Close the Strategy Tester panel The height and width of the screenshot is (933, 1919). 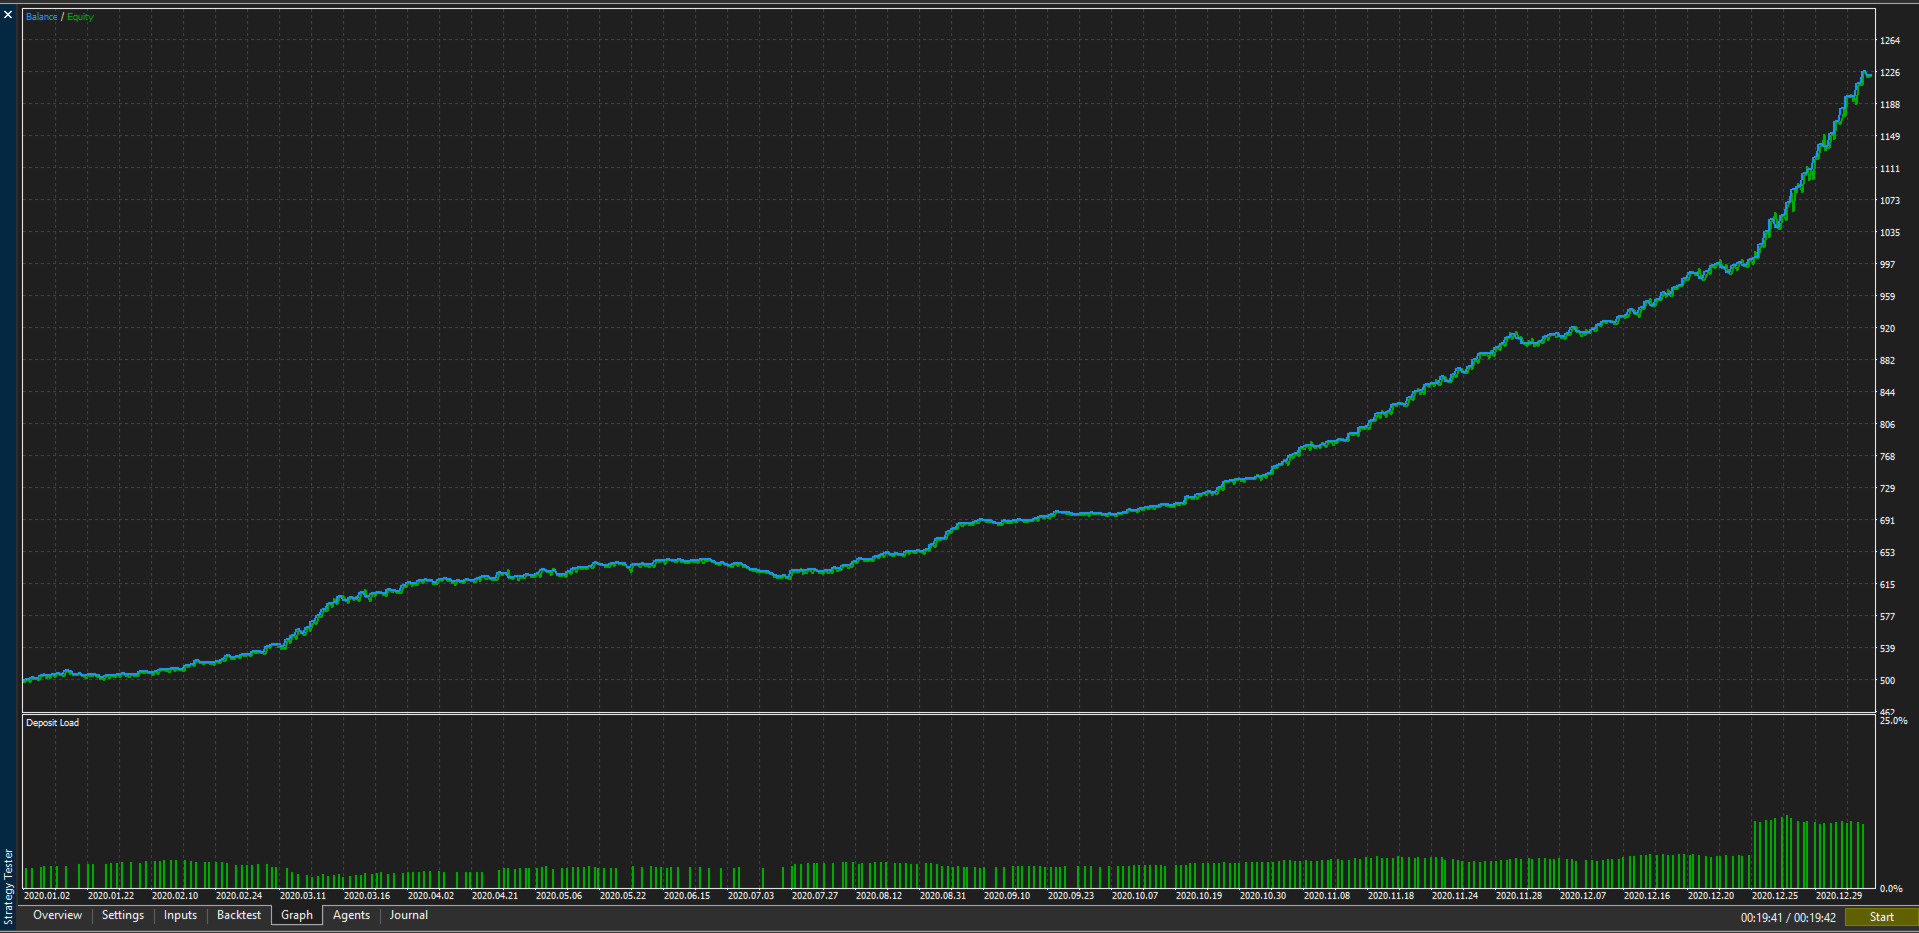tap(8, 15)
